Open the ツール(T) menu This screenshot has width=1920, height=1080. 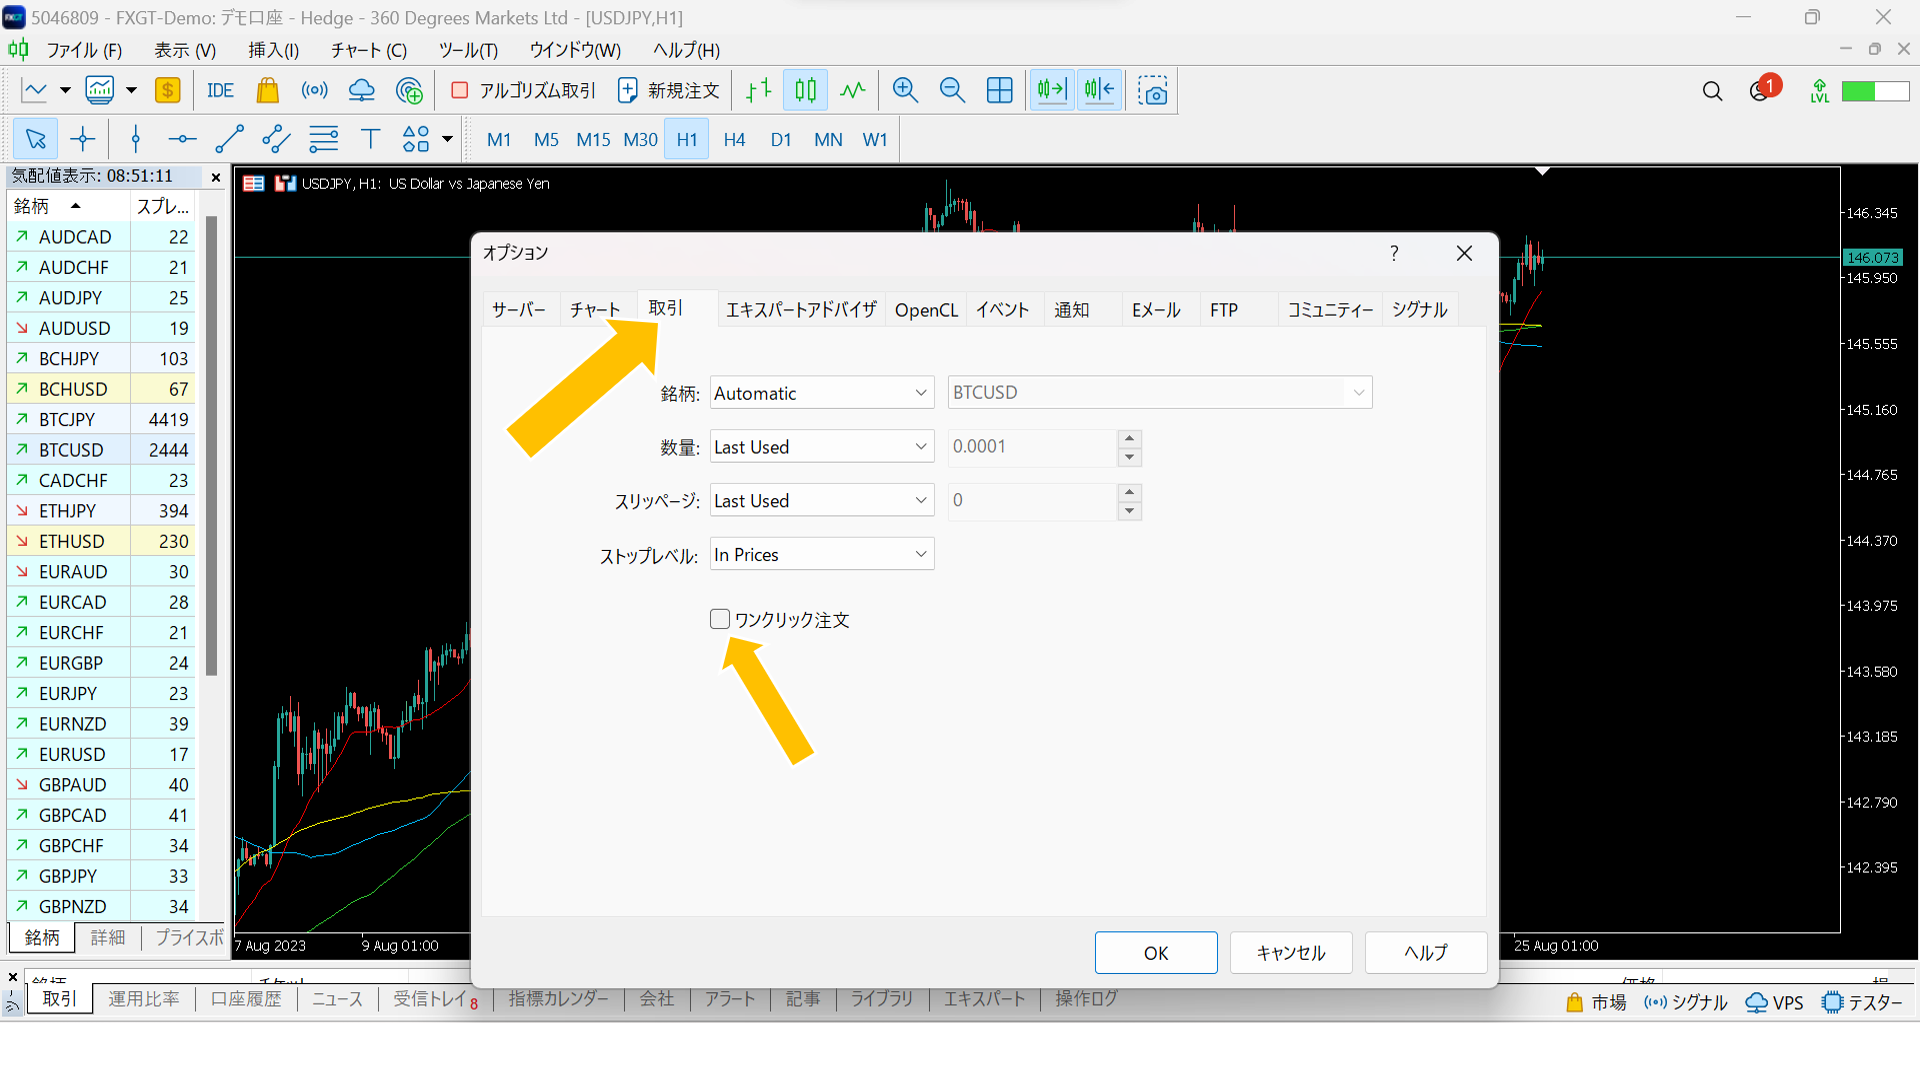(467, 50)
